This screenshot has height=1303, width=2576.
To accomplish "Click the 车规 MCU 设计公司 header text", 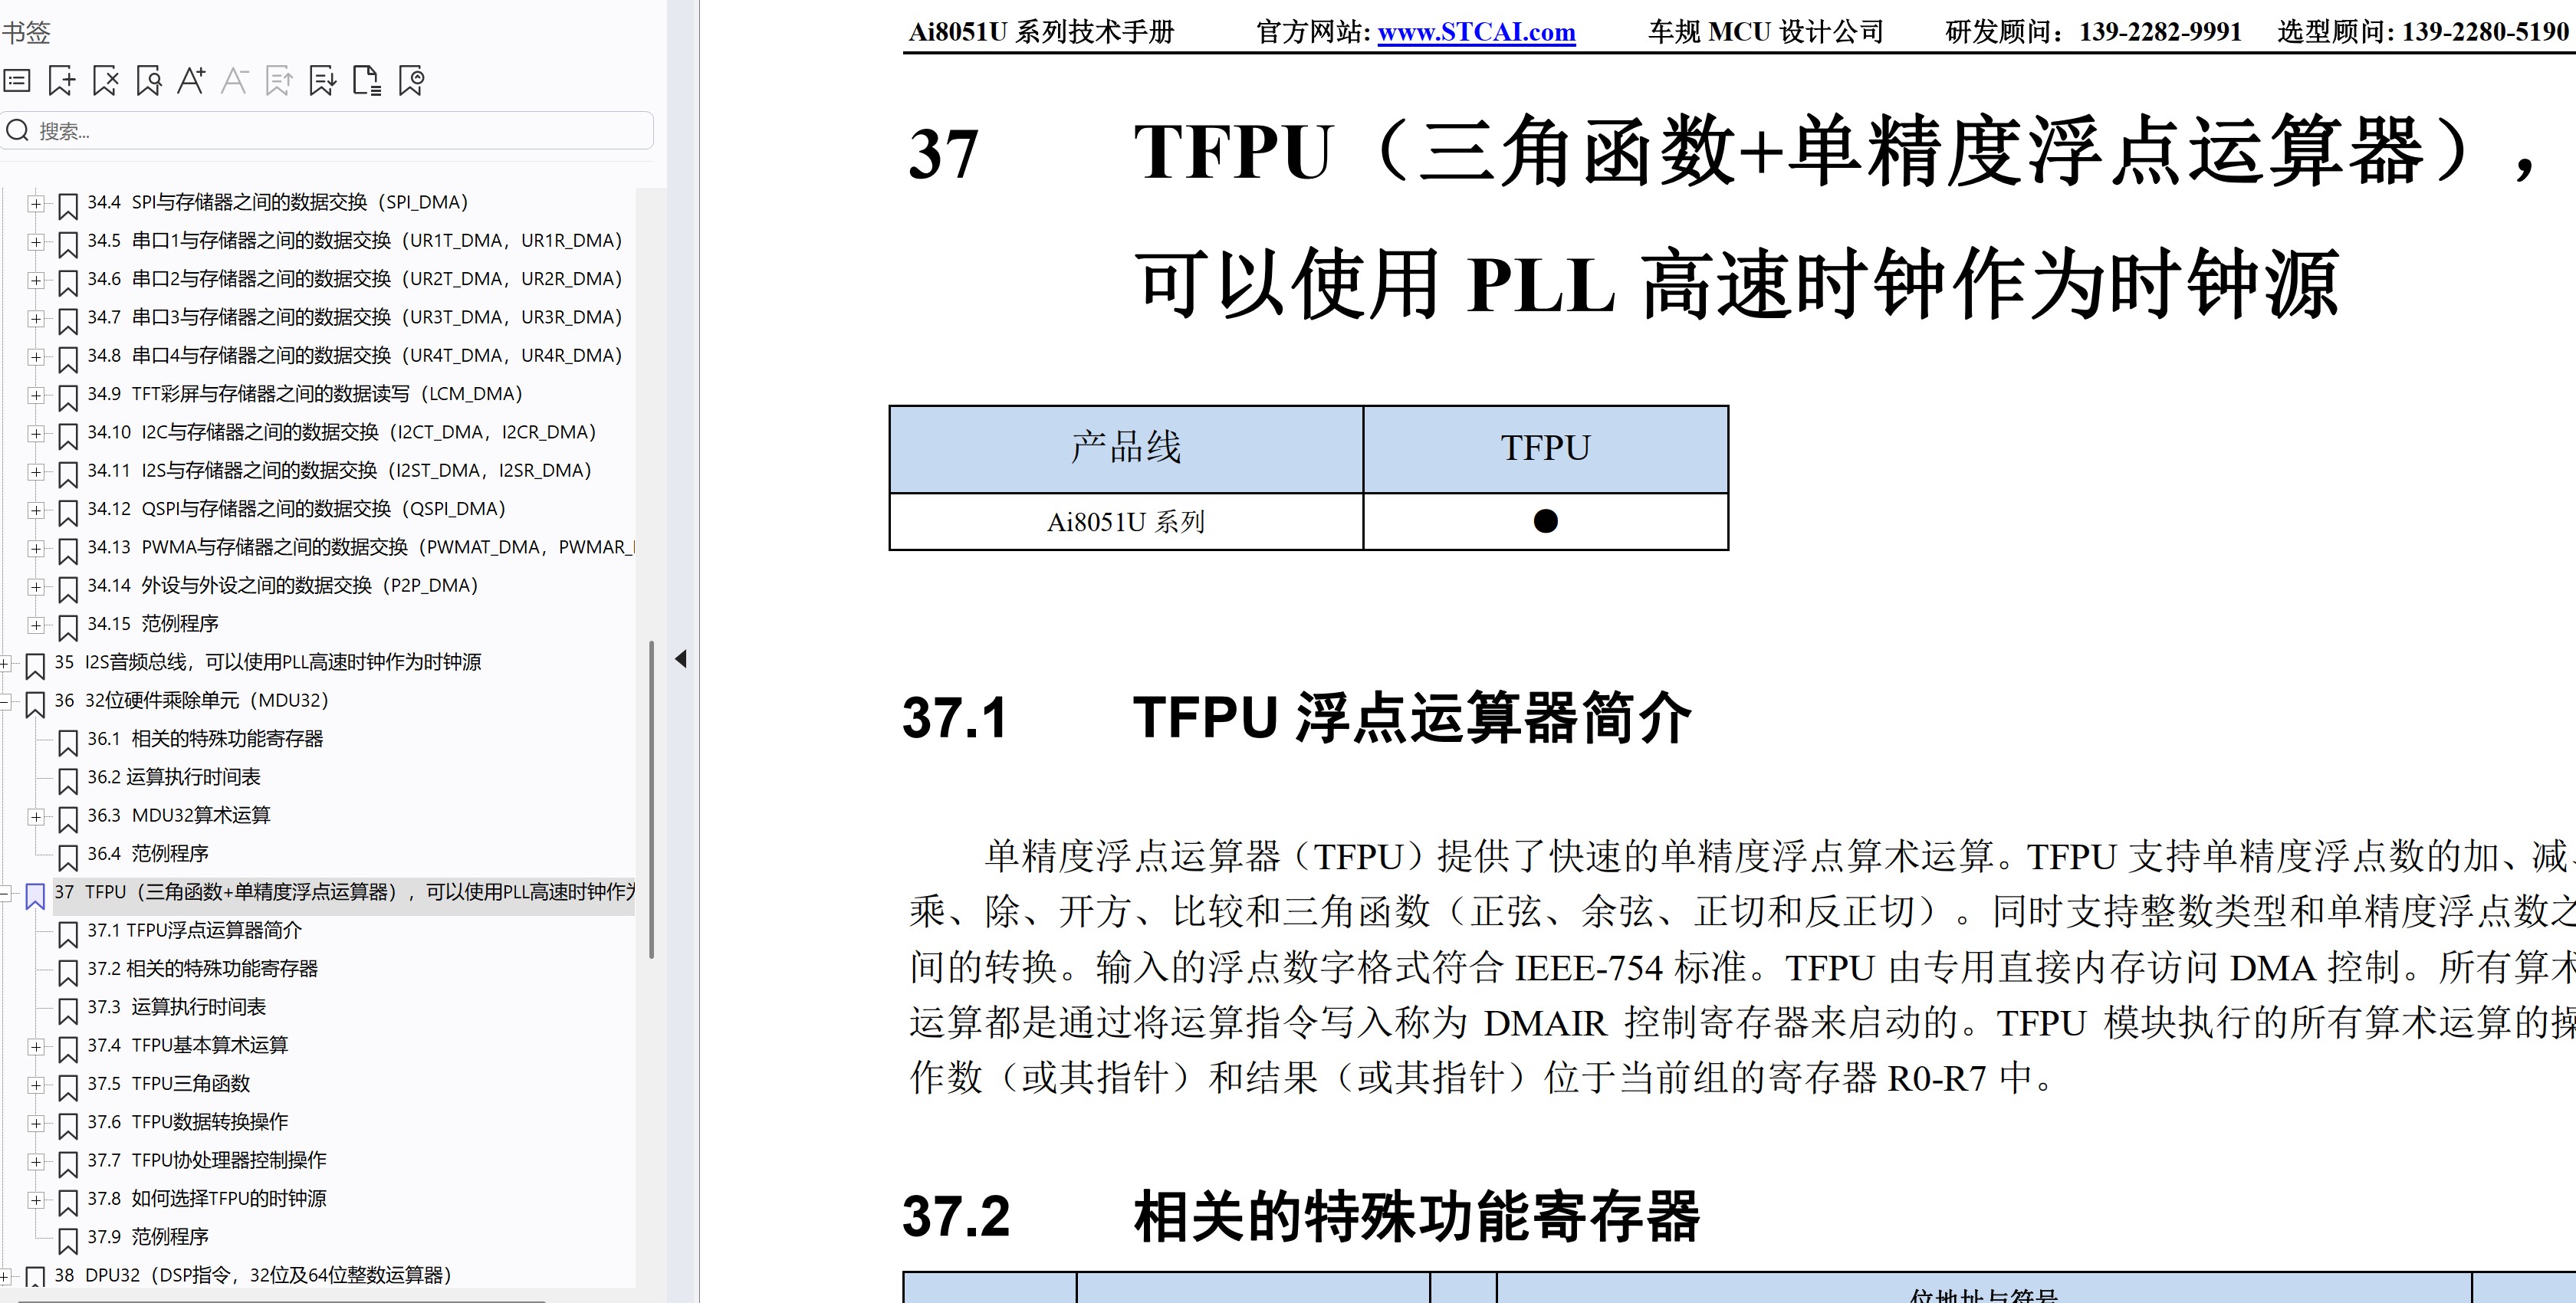I will pyautogui.click(x=1765, y=32).
